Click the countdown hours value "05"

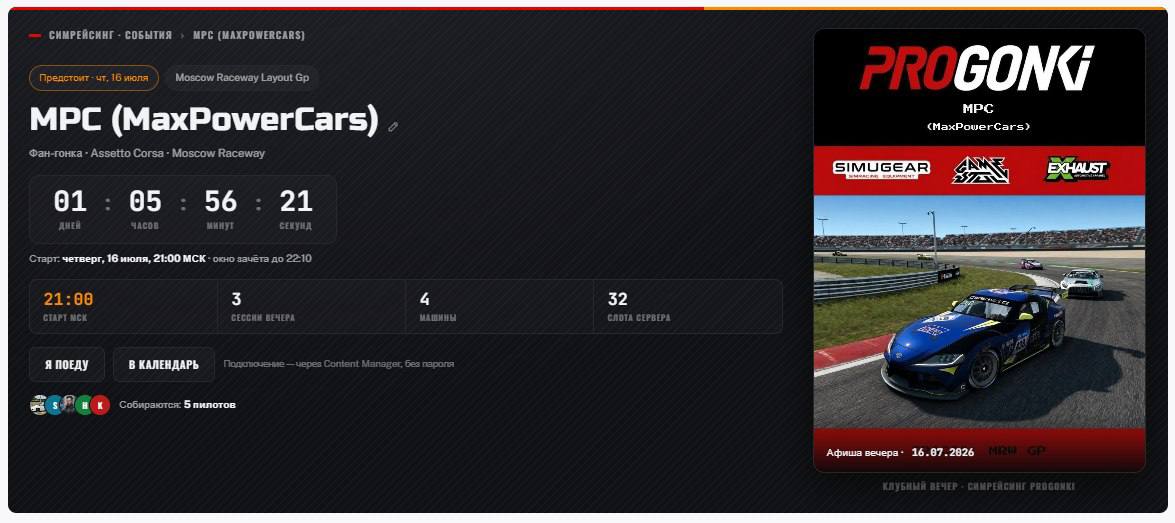[x=145, y=202]
